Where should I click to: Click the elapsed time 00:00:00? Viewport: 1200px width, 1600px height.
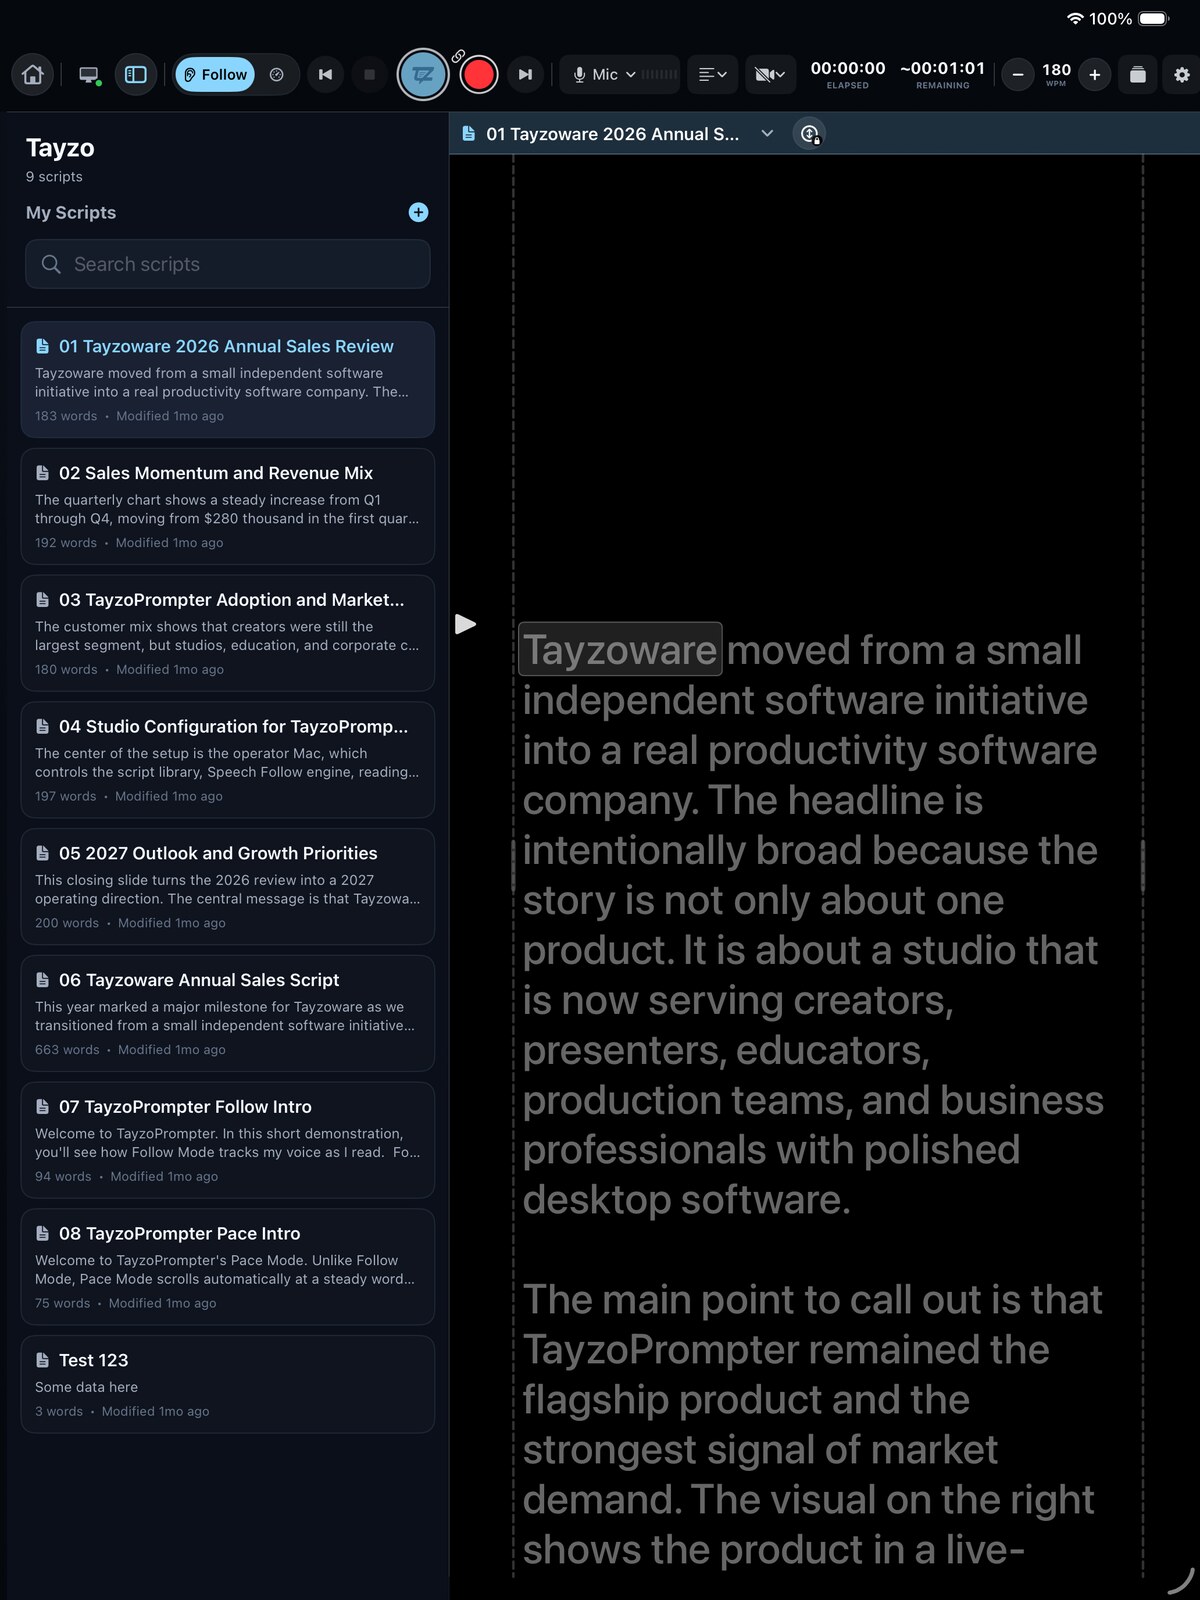click(848, 68)
